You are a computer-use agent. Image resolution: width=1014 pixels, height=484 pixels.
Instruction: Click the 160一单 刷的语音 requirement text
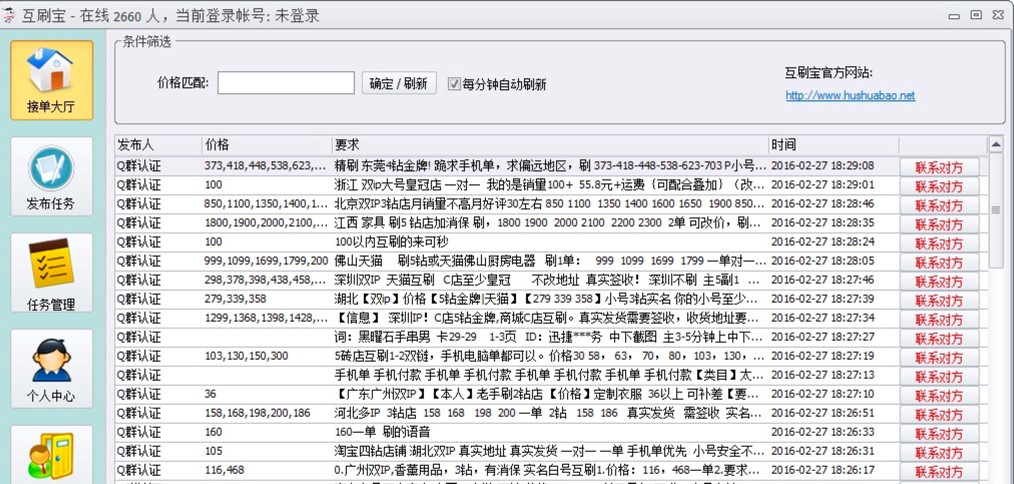click(x=382, y=432)
